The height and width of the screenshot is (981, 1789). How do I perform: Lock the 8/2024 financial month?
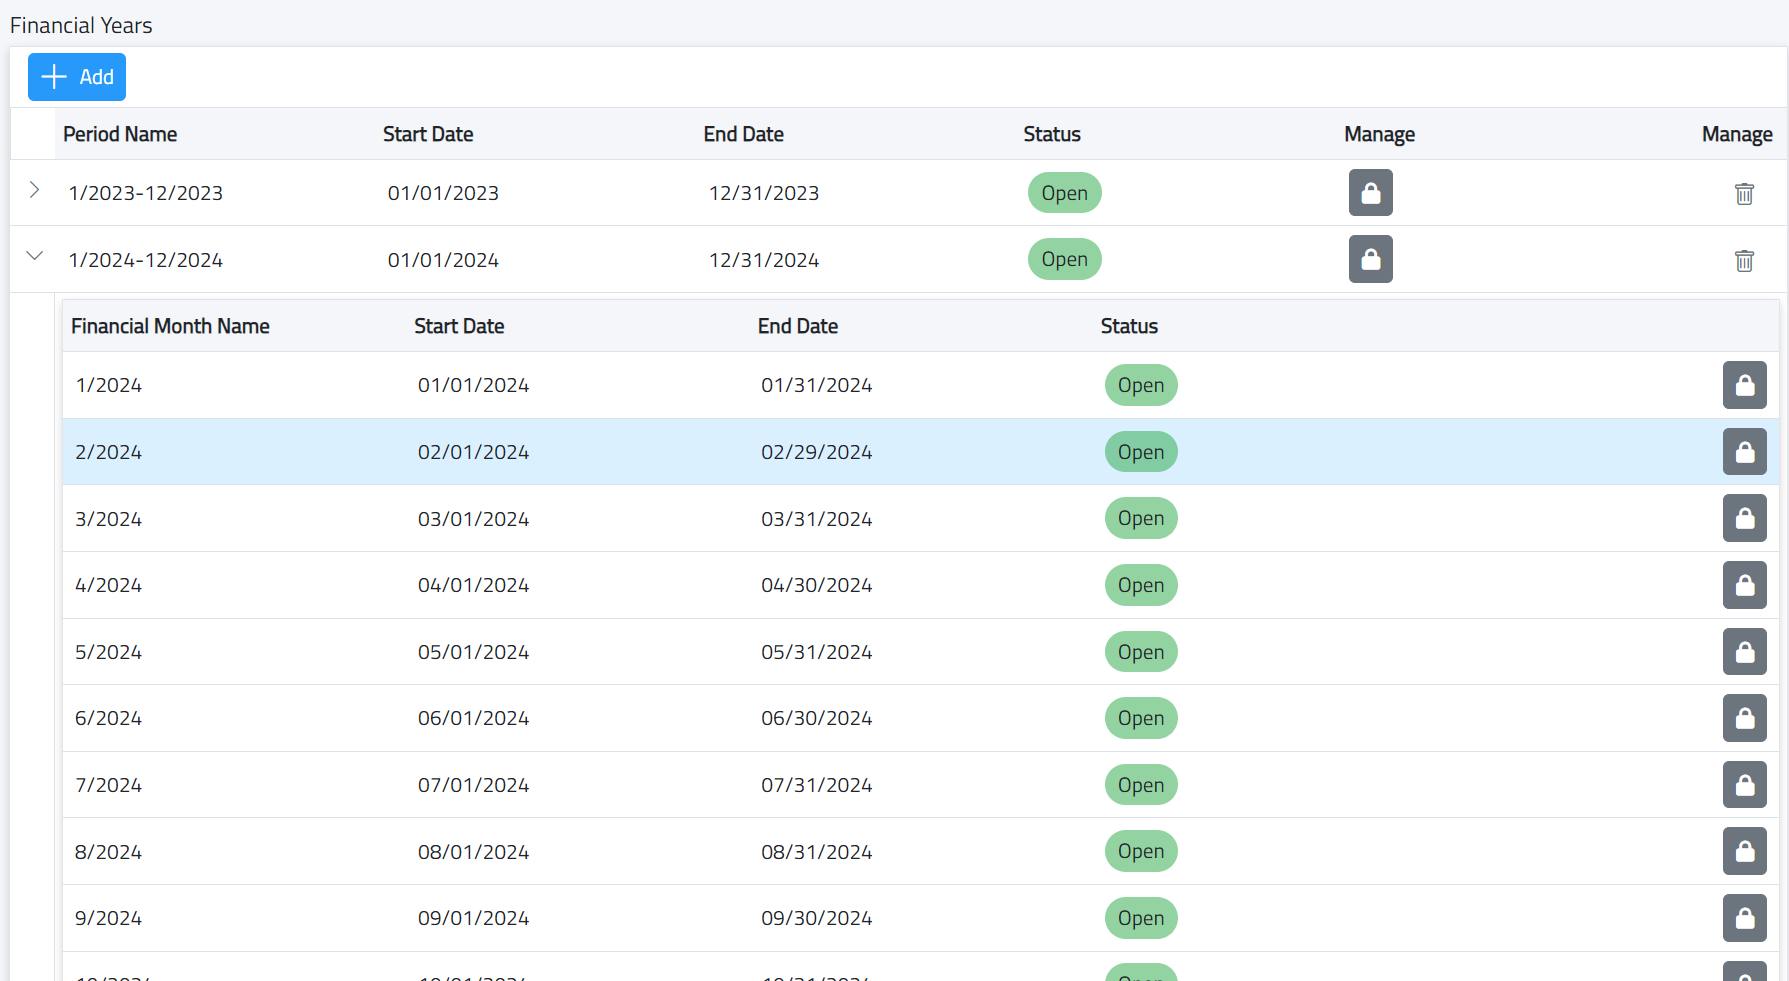pyautogui.click(x=1744, y=851)
